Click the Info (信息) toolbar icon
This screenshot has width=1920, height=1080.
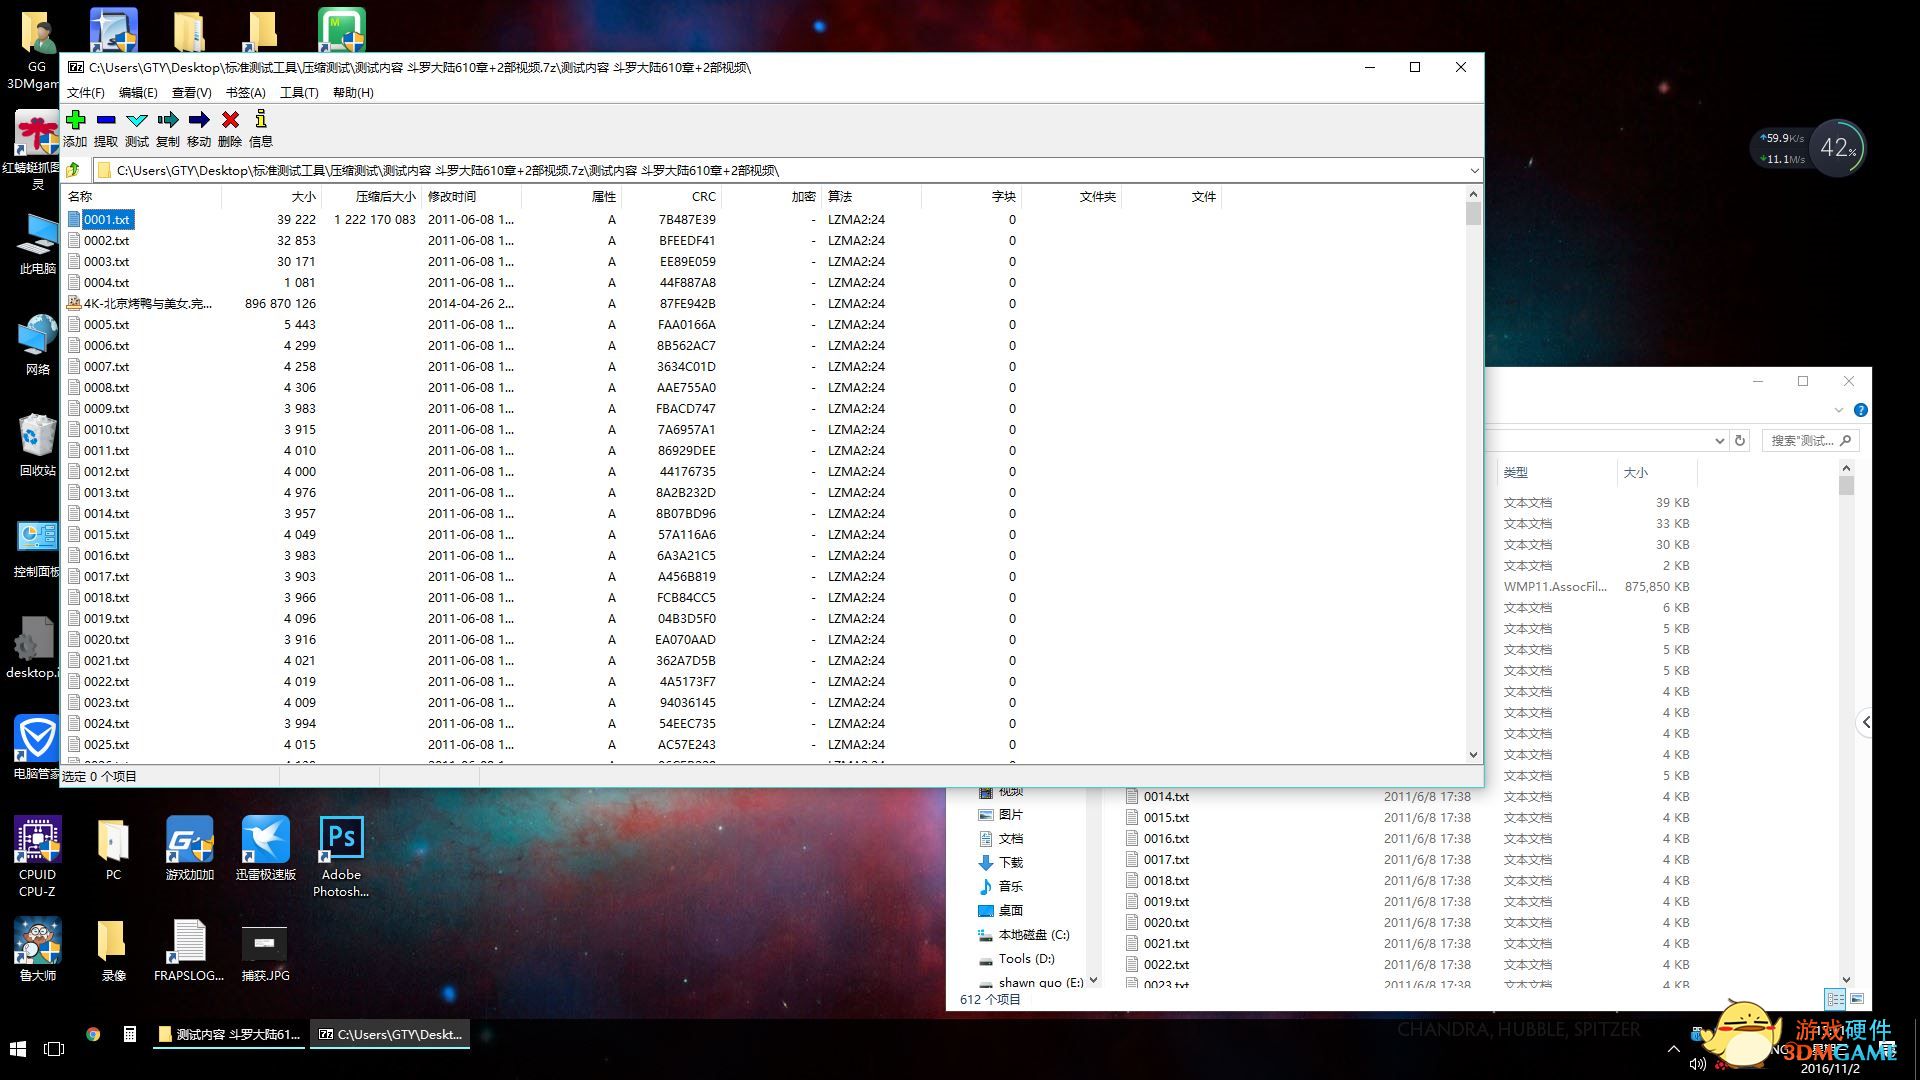pyautogui.click(x=261, y=120)
